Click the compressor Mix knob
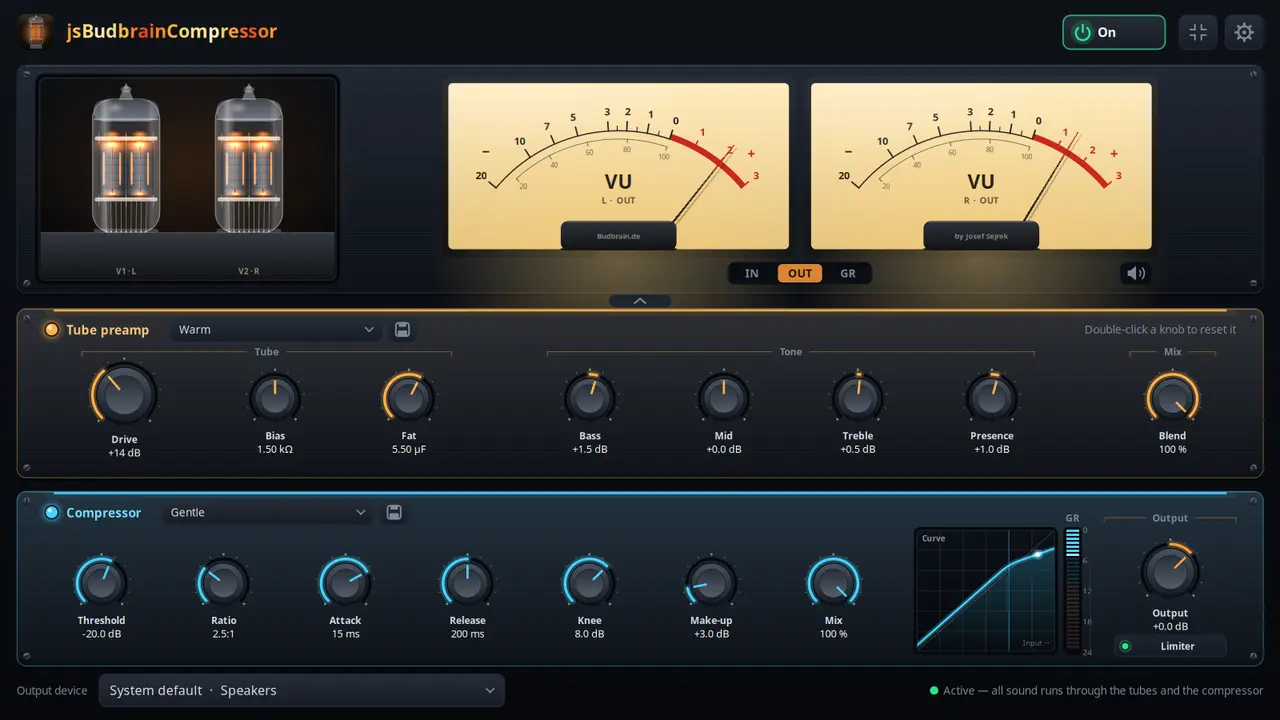This screenshot has width=1280, height=720. point(833,583)
